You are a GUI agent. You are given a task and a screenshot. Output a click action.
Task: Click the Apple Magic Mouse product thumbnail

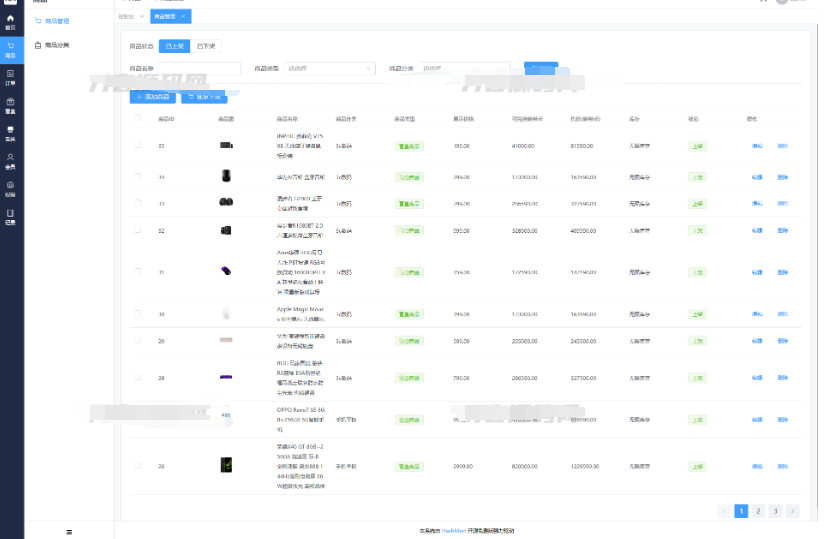(226, 314)
